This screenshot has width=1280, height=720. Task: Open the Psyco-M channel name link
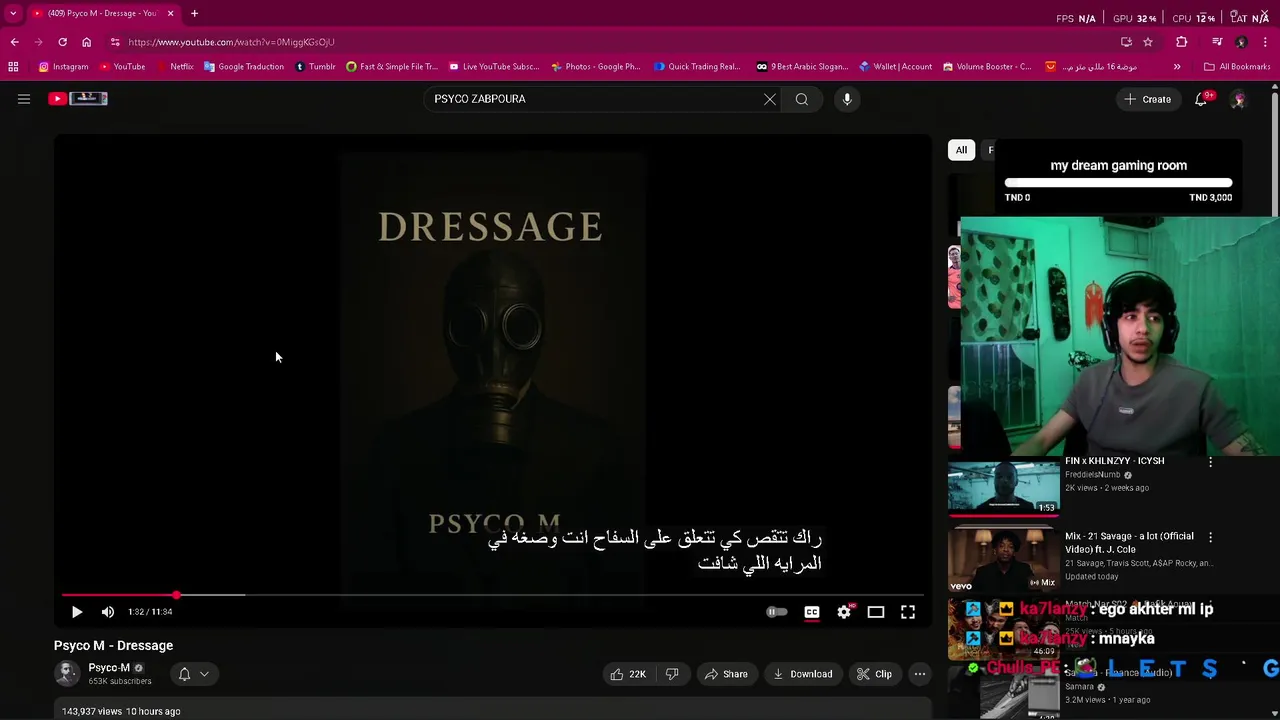(x=109, y=668)
